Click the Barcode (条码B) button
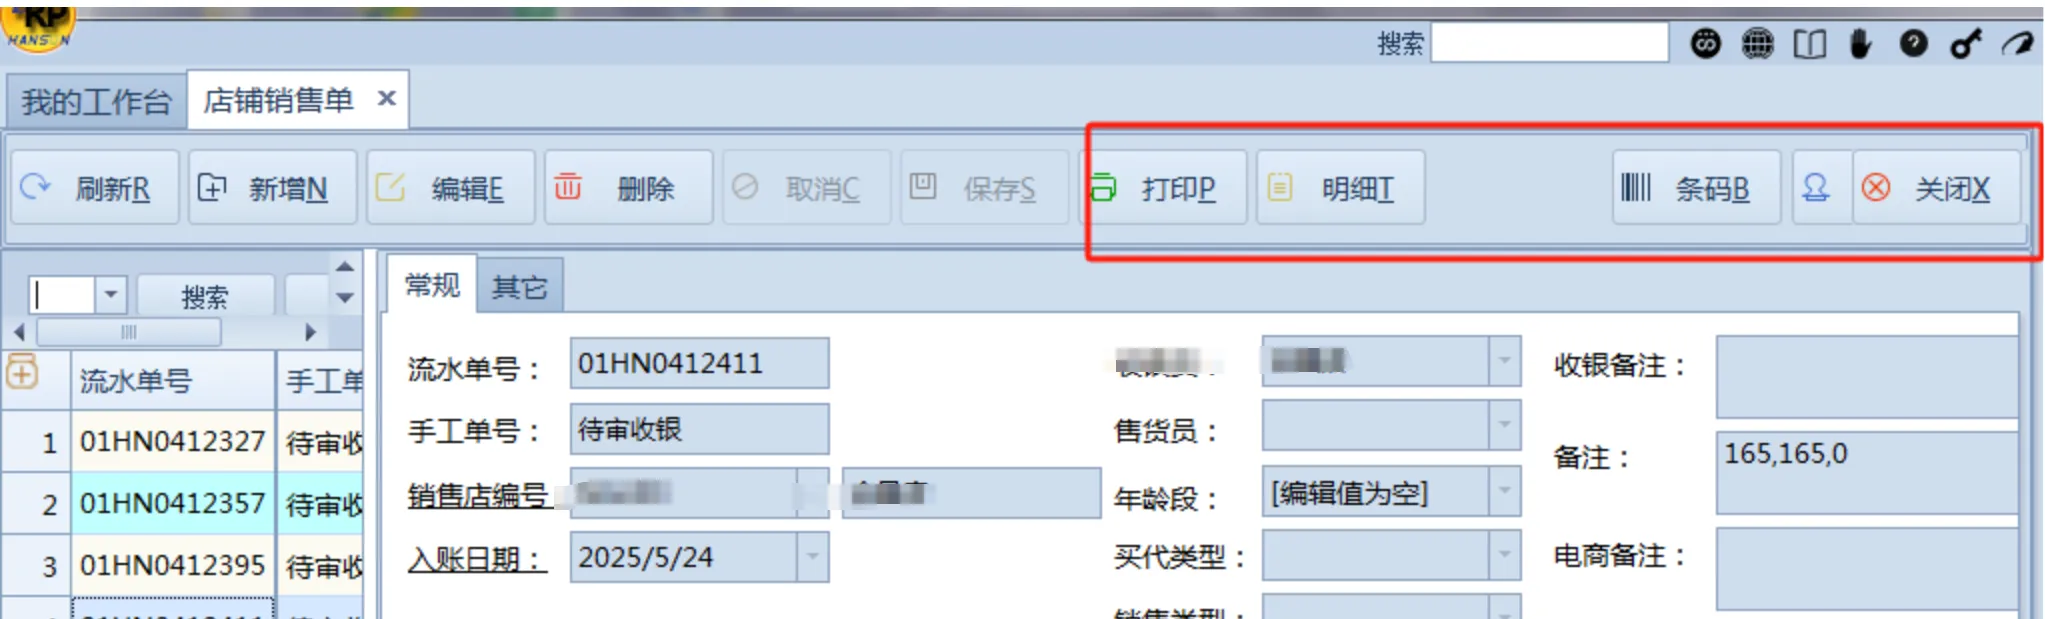The height and width of the screenshot is (619, 2045). coord(1696,188)
